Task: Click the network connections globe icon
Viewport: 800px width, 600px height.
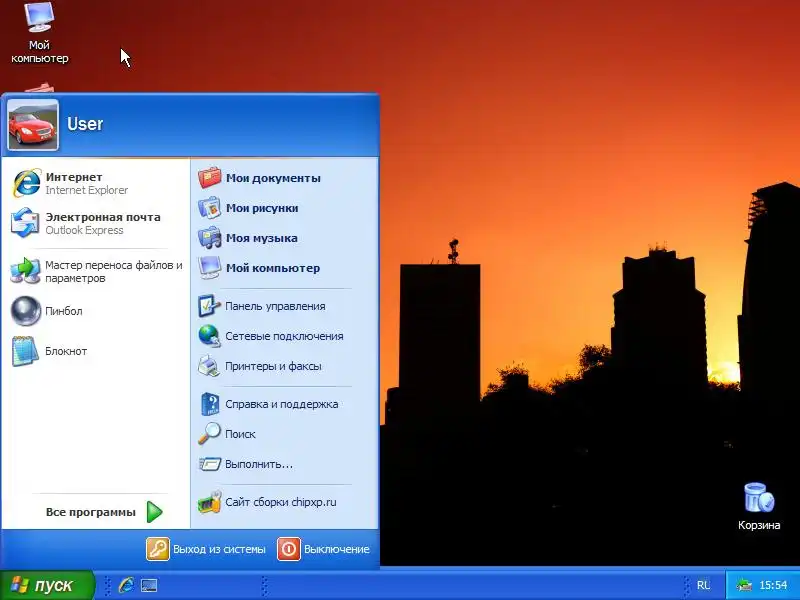Action: (209, 336)
